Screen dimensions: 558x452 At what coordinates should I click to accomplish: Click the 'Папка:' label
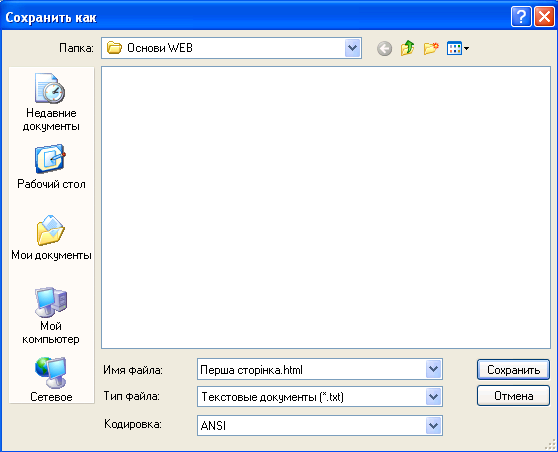77,48
